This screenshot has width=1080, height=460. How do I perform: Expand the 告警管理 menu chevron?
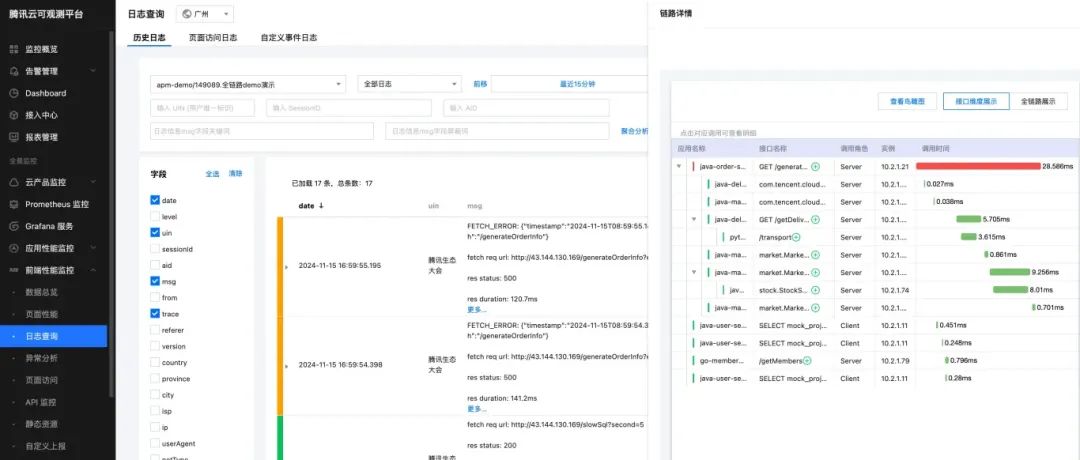coord(94,72)
